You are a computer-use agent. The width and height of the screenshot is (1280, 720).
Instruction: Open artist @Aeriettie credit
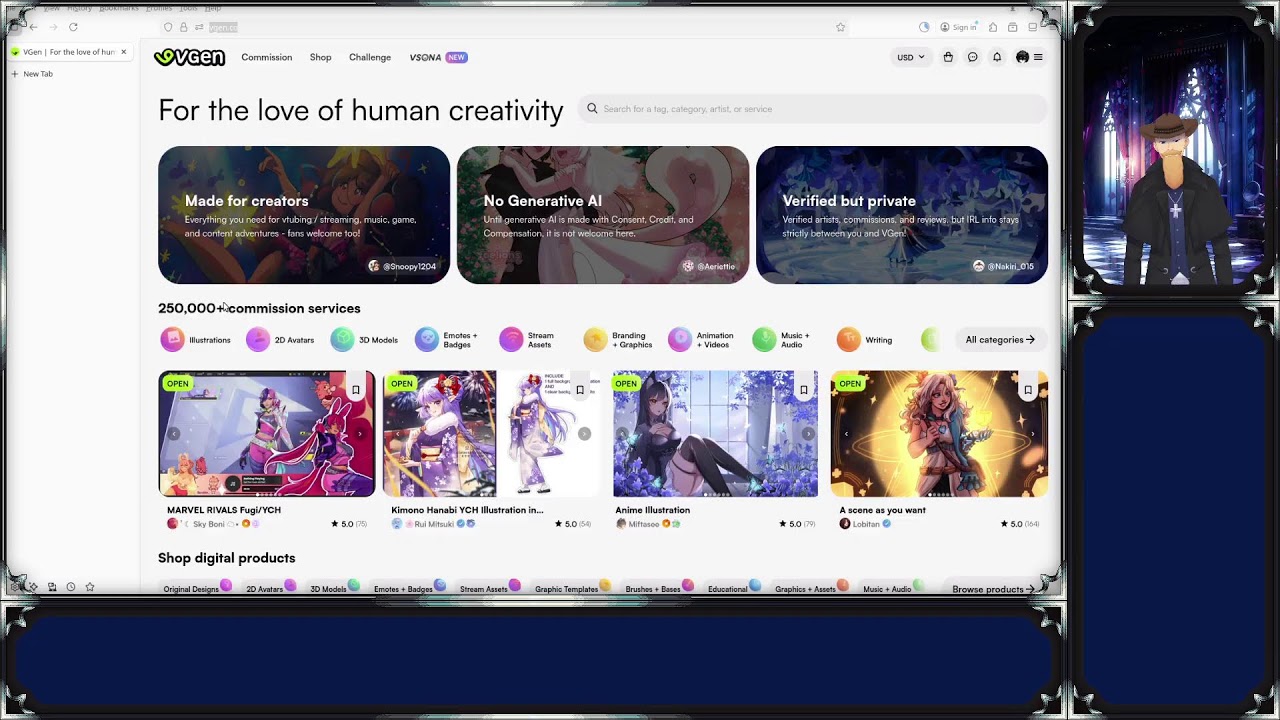click(709, 266)
